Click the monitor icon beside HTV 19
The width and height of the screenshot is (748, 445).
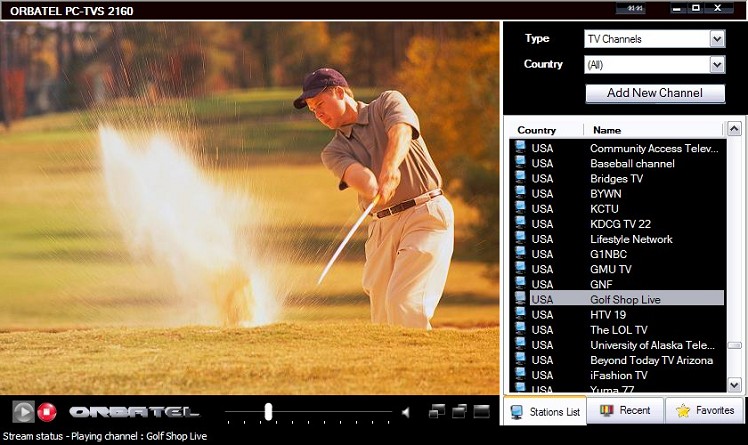pyautogui.click(x=520, y=313)
